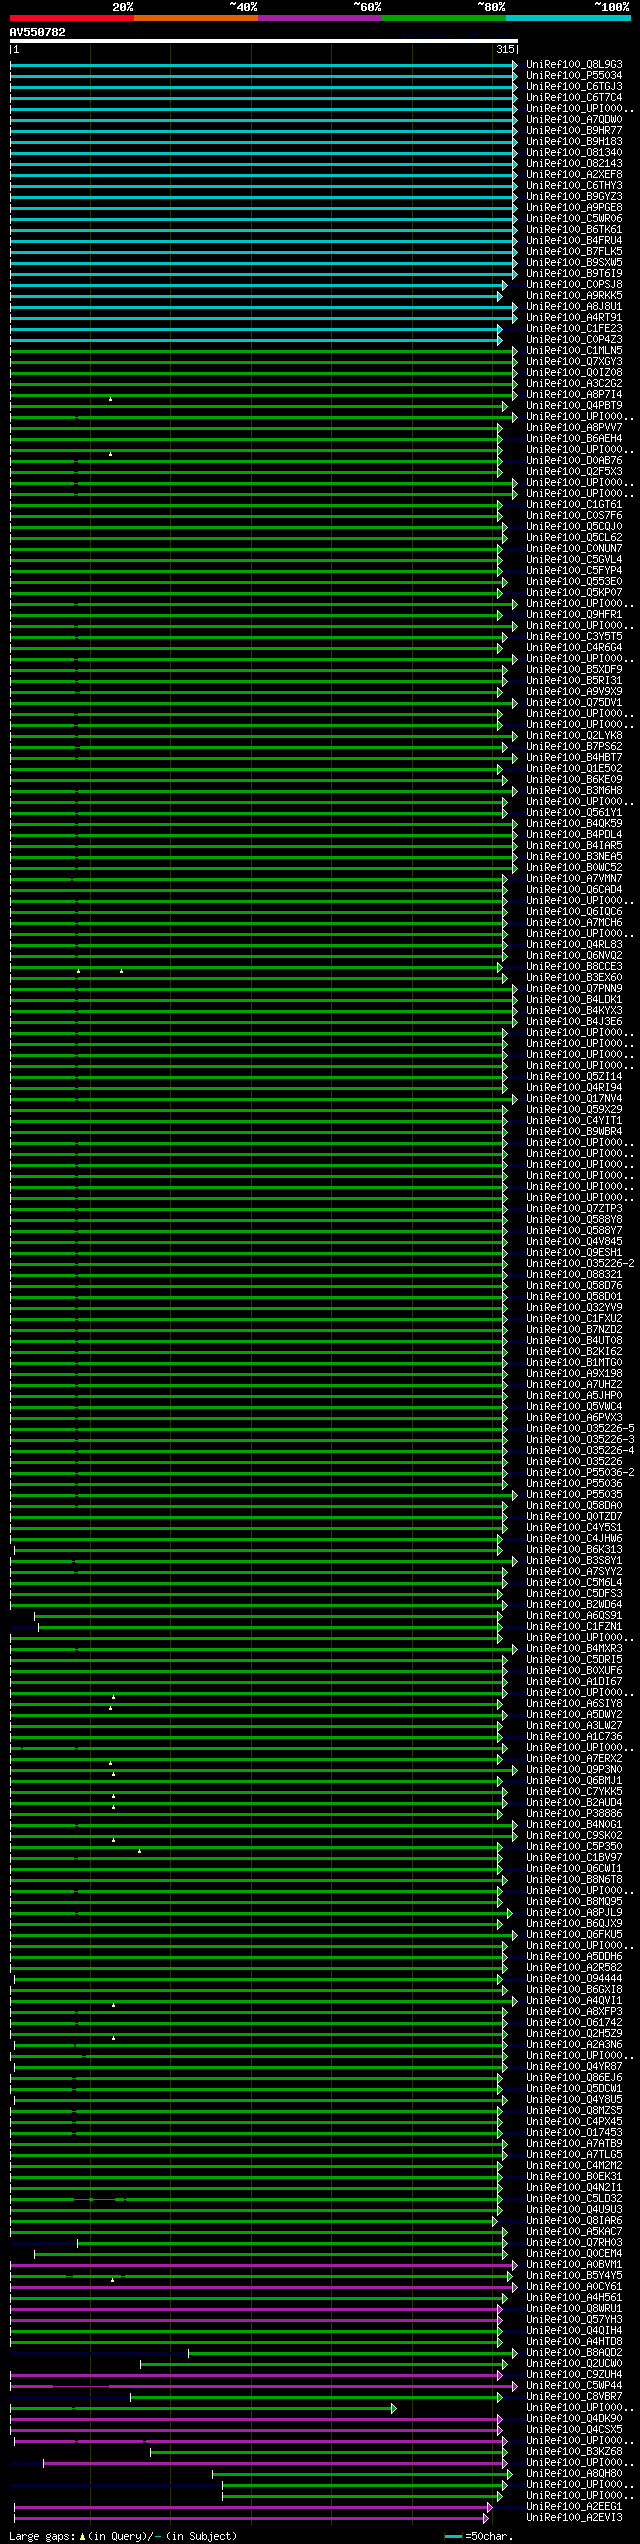Click hit label UniRef100_B9T6I9
Viewport: 640px width, 2544px height.
(x=574, y=274)
